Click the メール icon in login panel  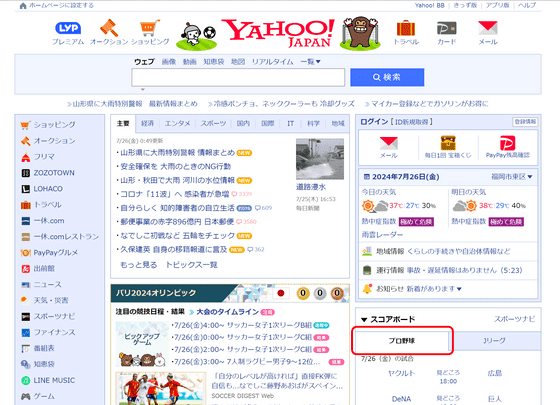click(389, 144)
